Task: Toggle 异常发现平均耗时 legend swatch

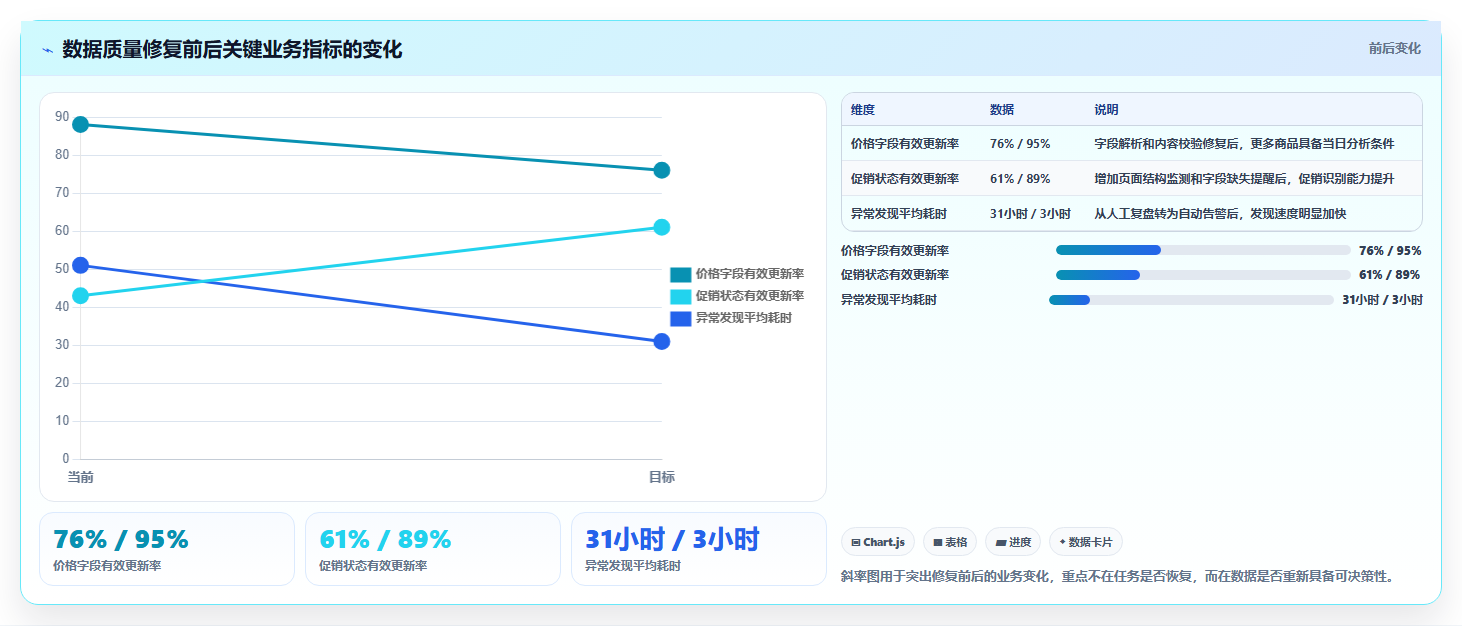Action: pos(680,318)
